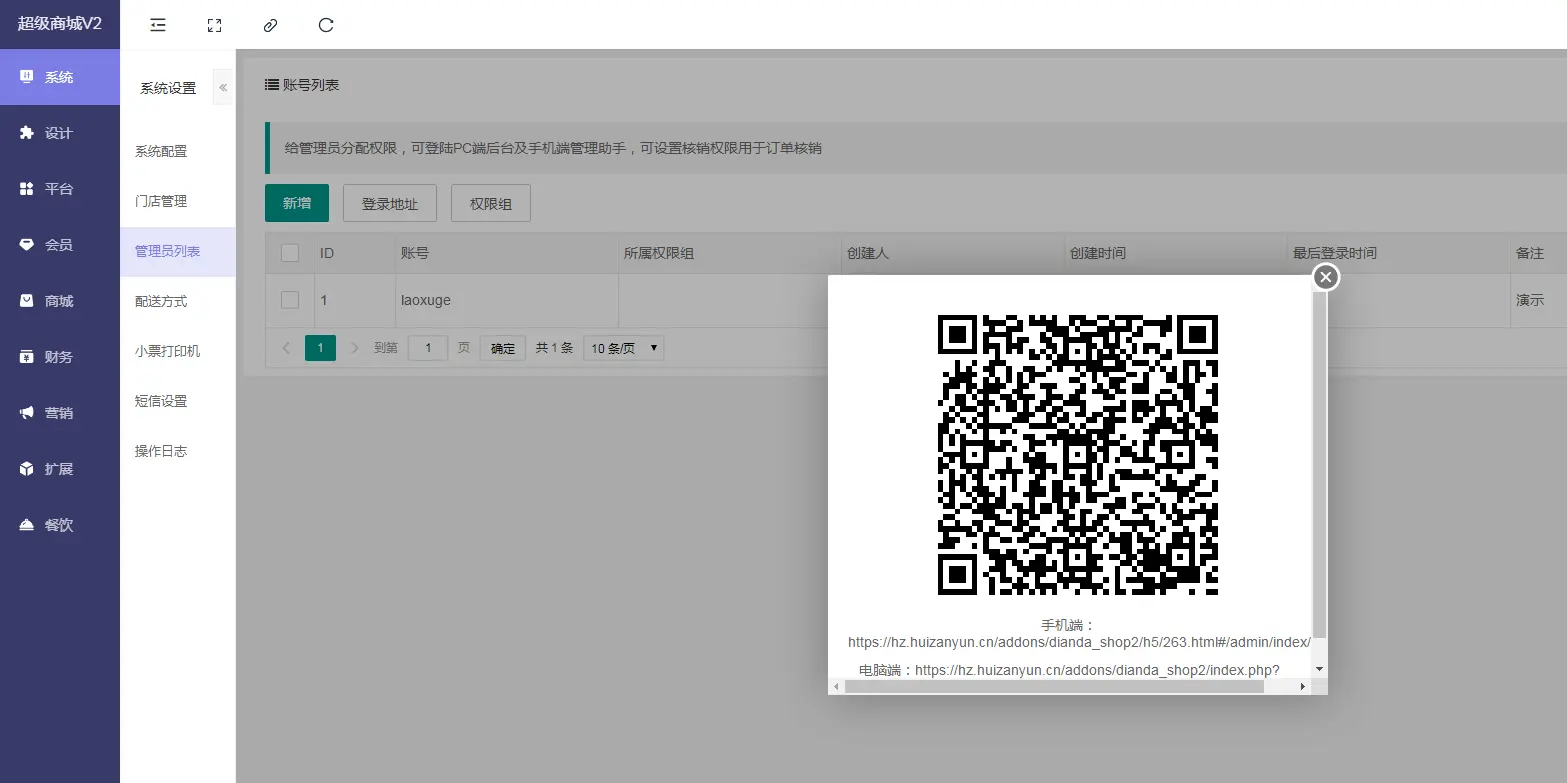1567x783 pixels.
Task: Click the 确定 pagination button
Action: 503,348
